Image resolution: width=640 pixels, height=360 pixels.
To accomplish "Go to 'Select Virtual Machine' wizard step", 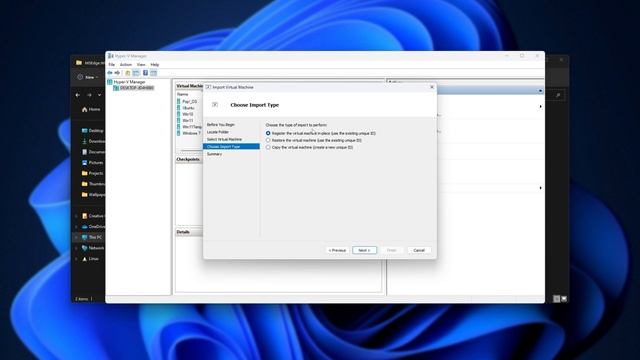I will [x=224, y=139].
